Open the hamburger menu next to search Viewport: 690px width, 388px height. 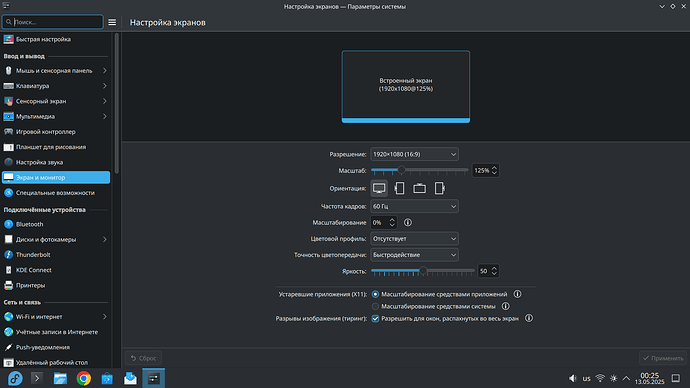tap(112, 22)
